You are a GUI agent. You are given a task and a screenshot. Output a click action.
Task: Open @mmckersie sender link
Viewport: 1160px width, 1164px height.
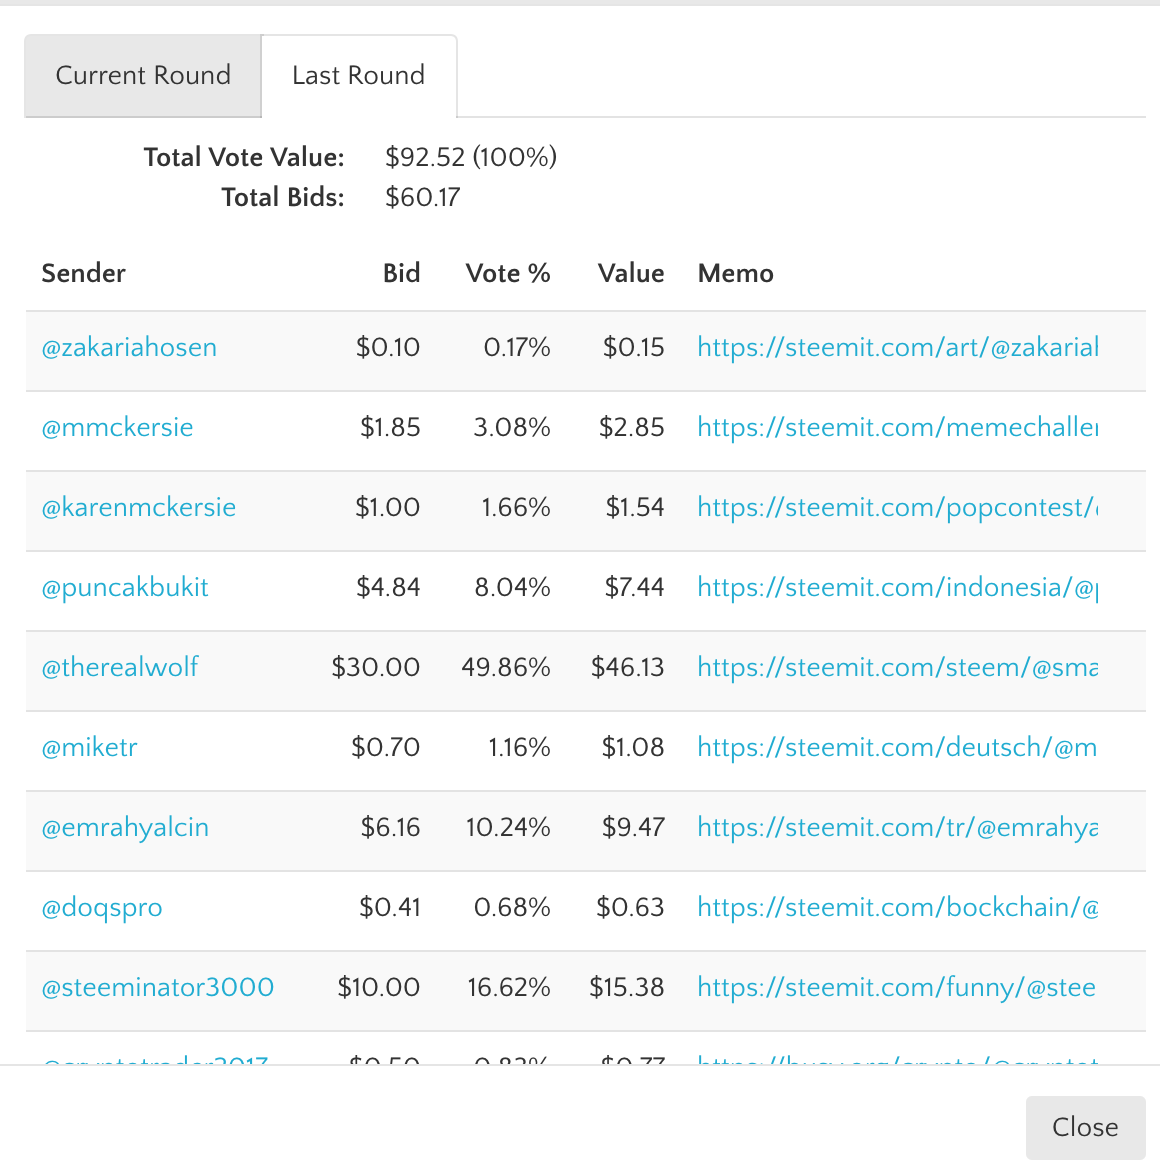coord(117,428)
